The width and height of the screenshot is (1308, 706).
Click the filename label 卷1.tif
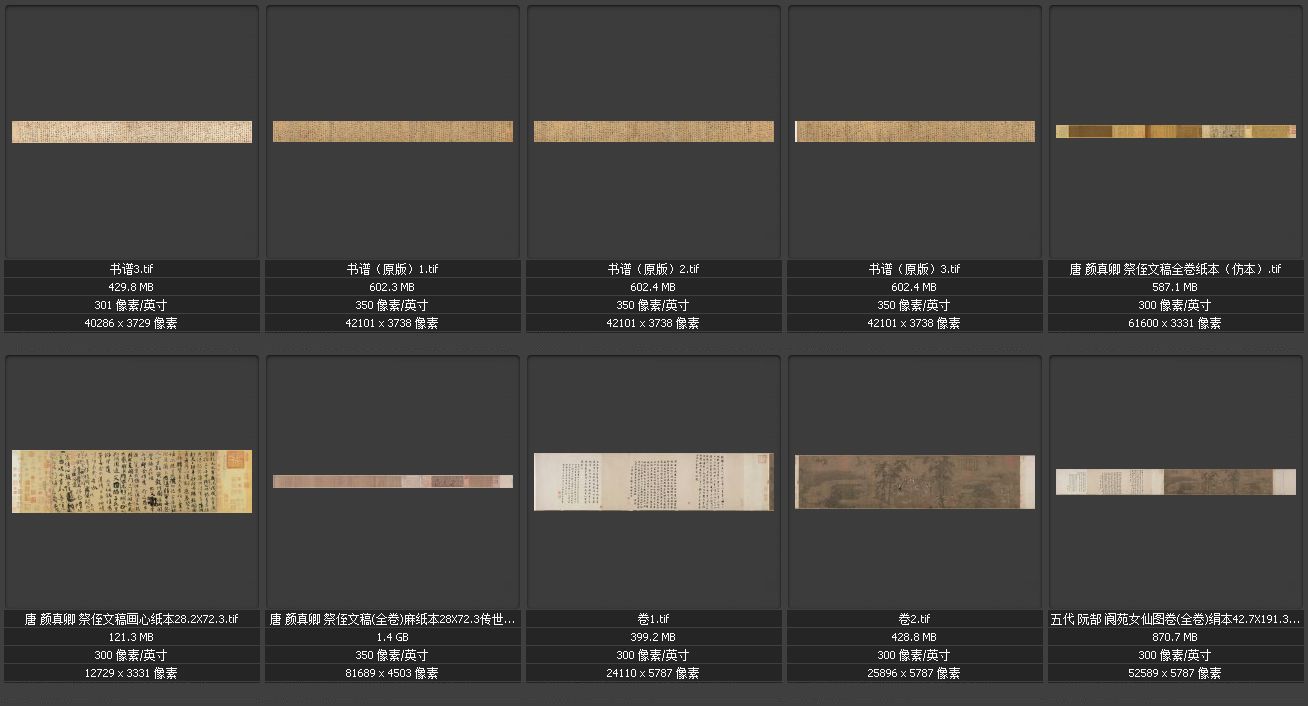pos(654,619)
